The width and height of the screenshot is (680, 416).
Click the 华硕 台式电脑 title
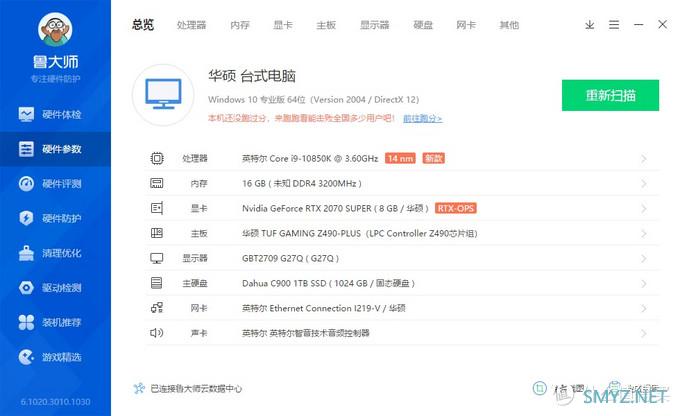pyautogui.click(x=252, y=76)
